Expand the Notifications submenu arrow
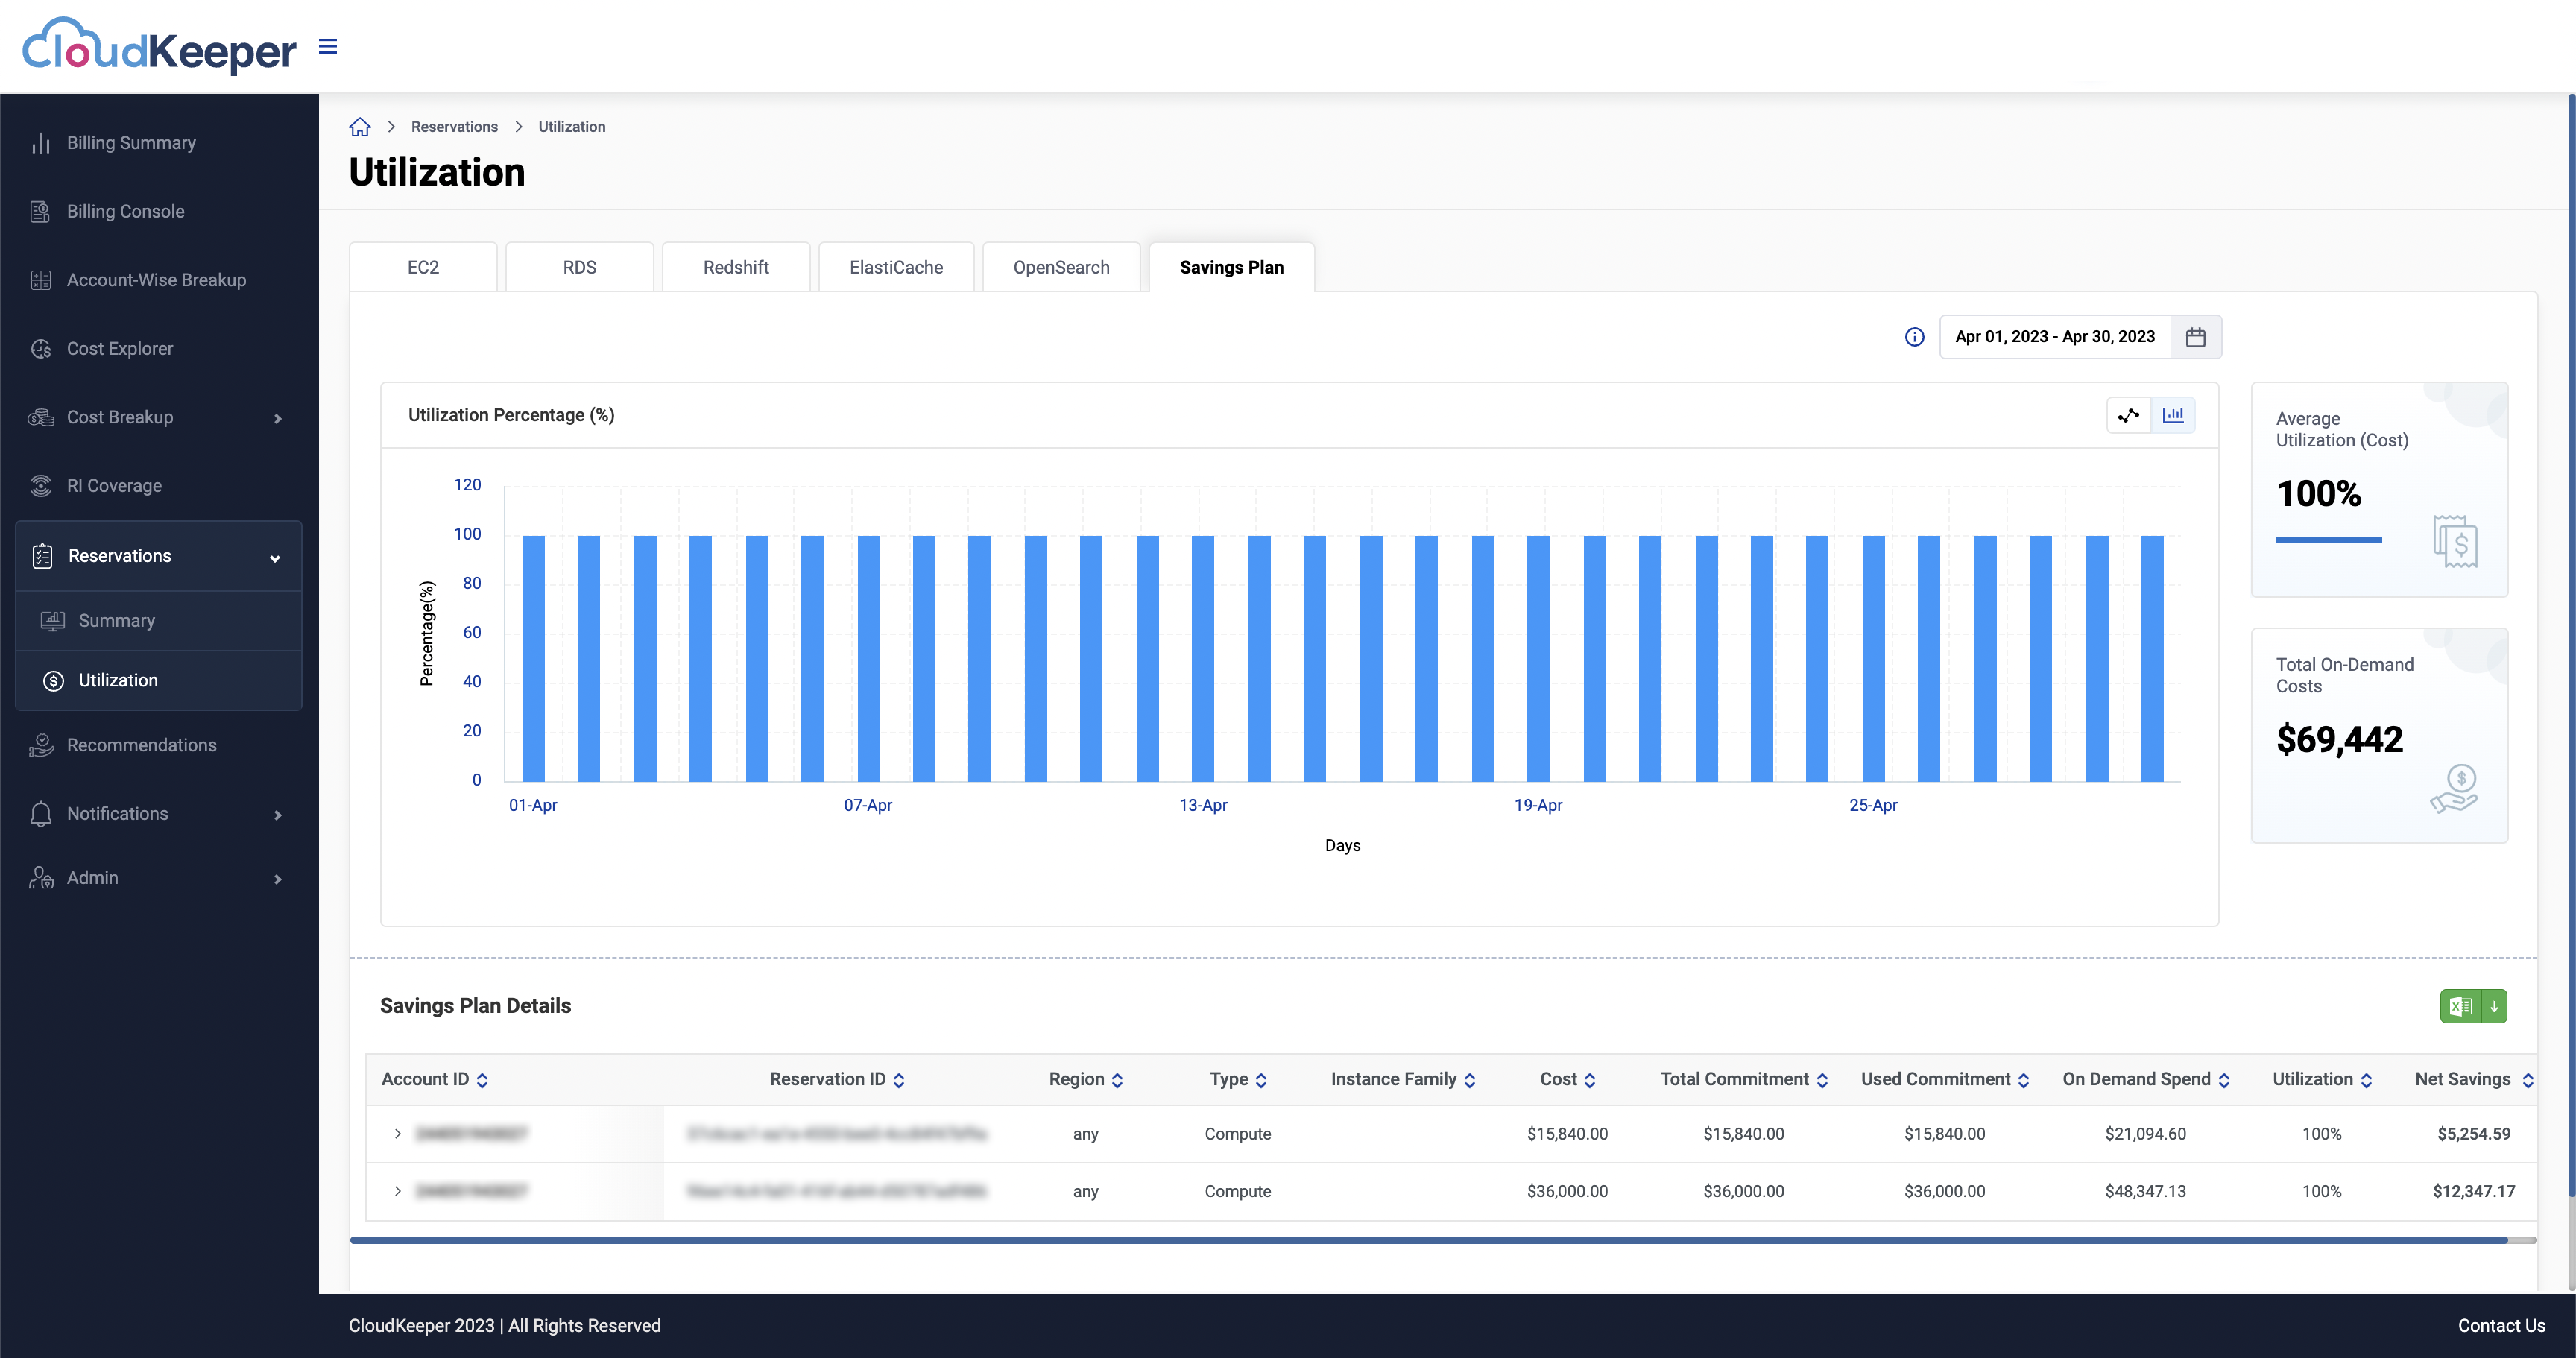The width and height of the screenshot is (2576, 1358). (278, 815)
